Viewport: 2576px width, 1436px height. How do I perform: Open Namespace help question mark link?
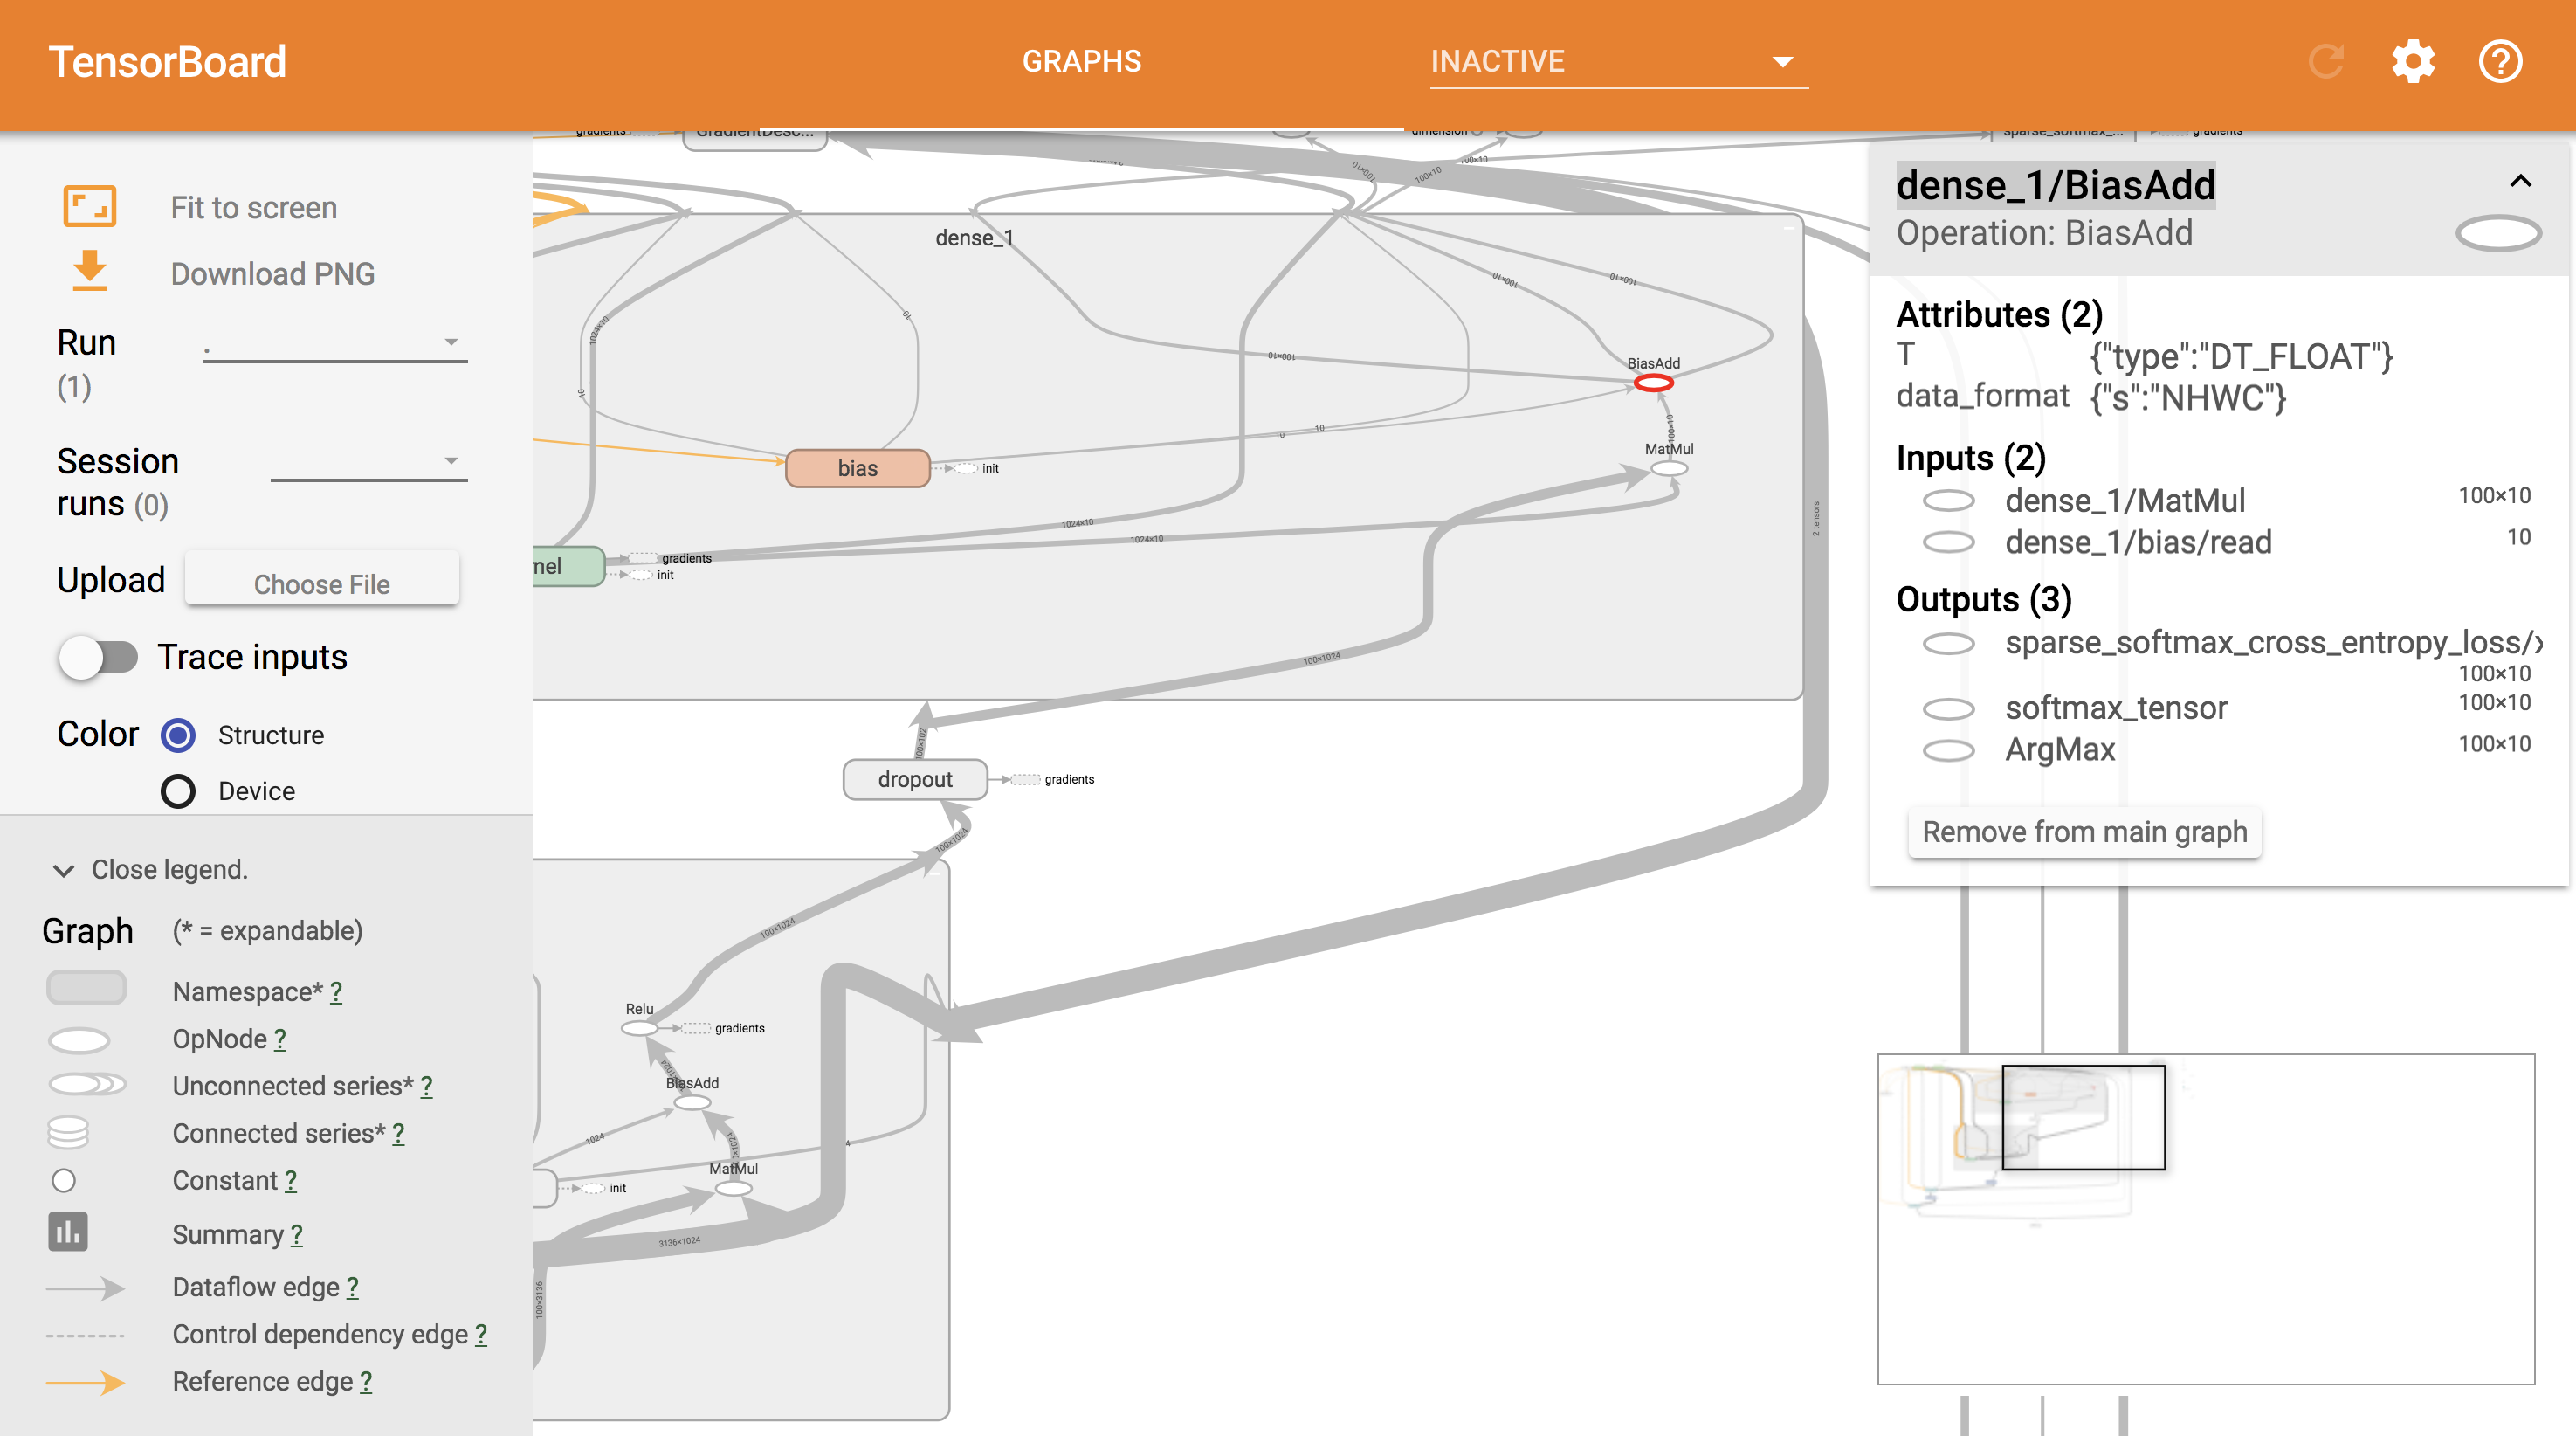[x=336, y=991]
